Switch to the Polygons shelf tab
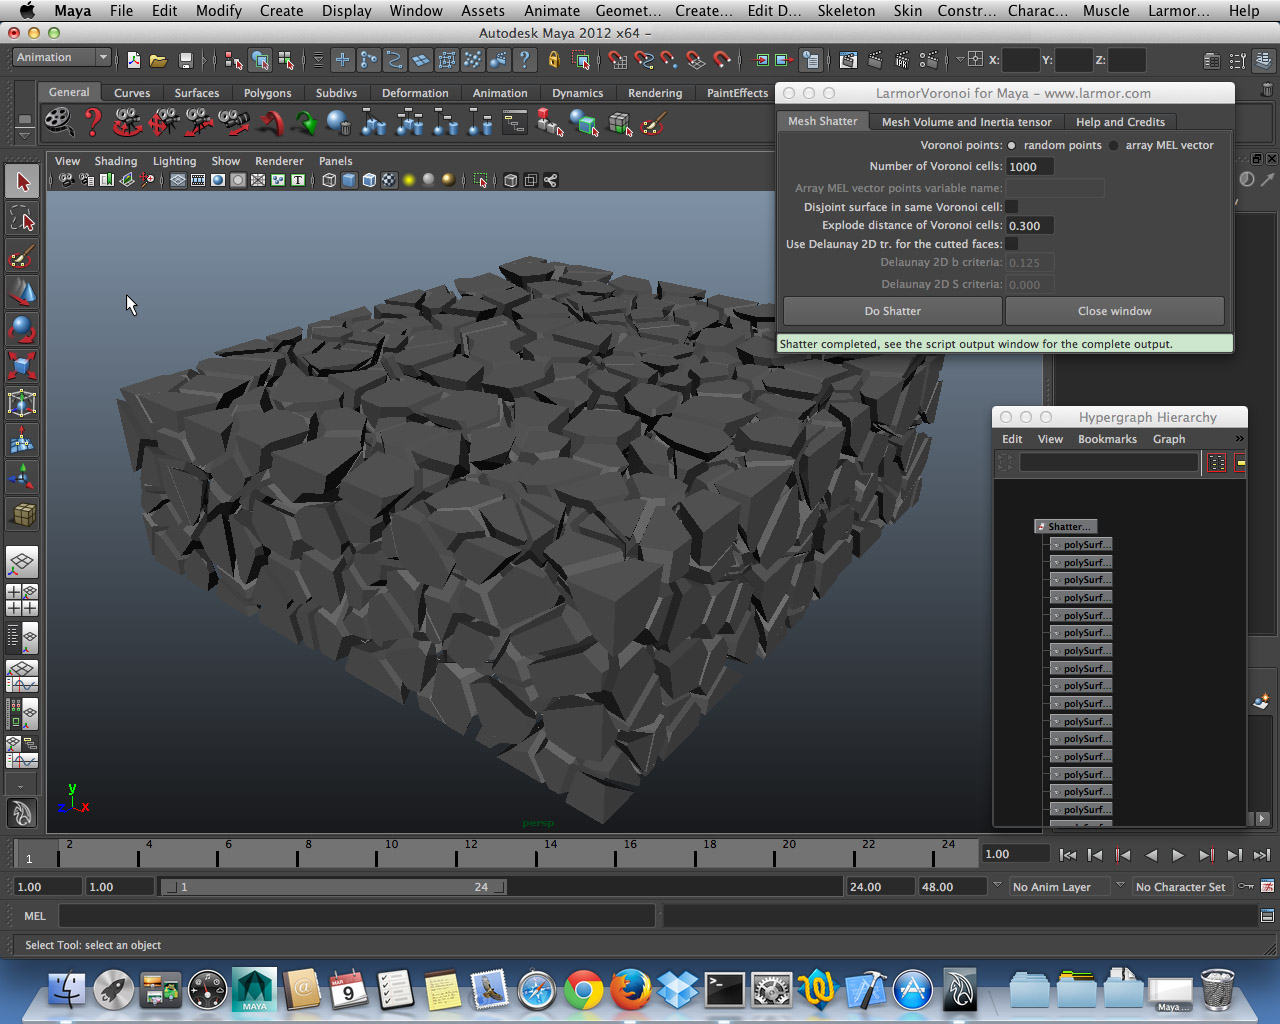The width and height of the screenshot is (1280, 1024). [267, 93]
